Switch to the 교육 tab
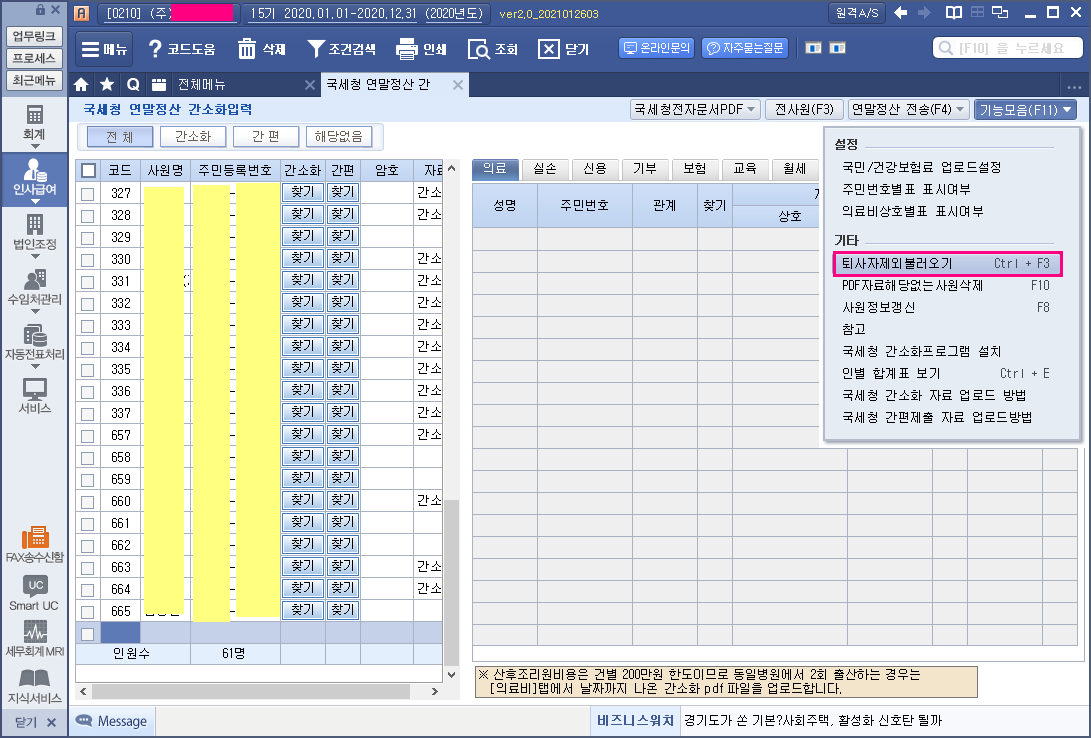Viewport: 1091px width, 738px height. click(744, 169)
